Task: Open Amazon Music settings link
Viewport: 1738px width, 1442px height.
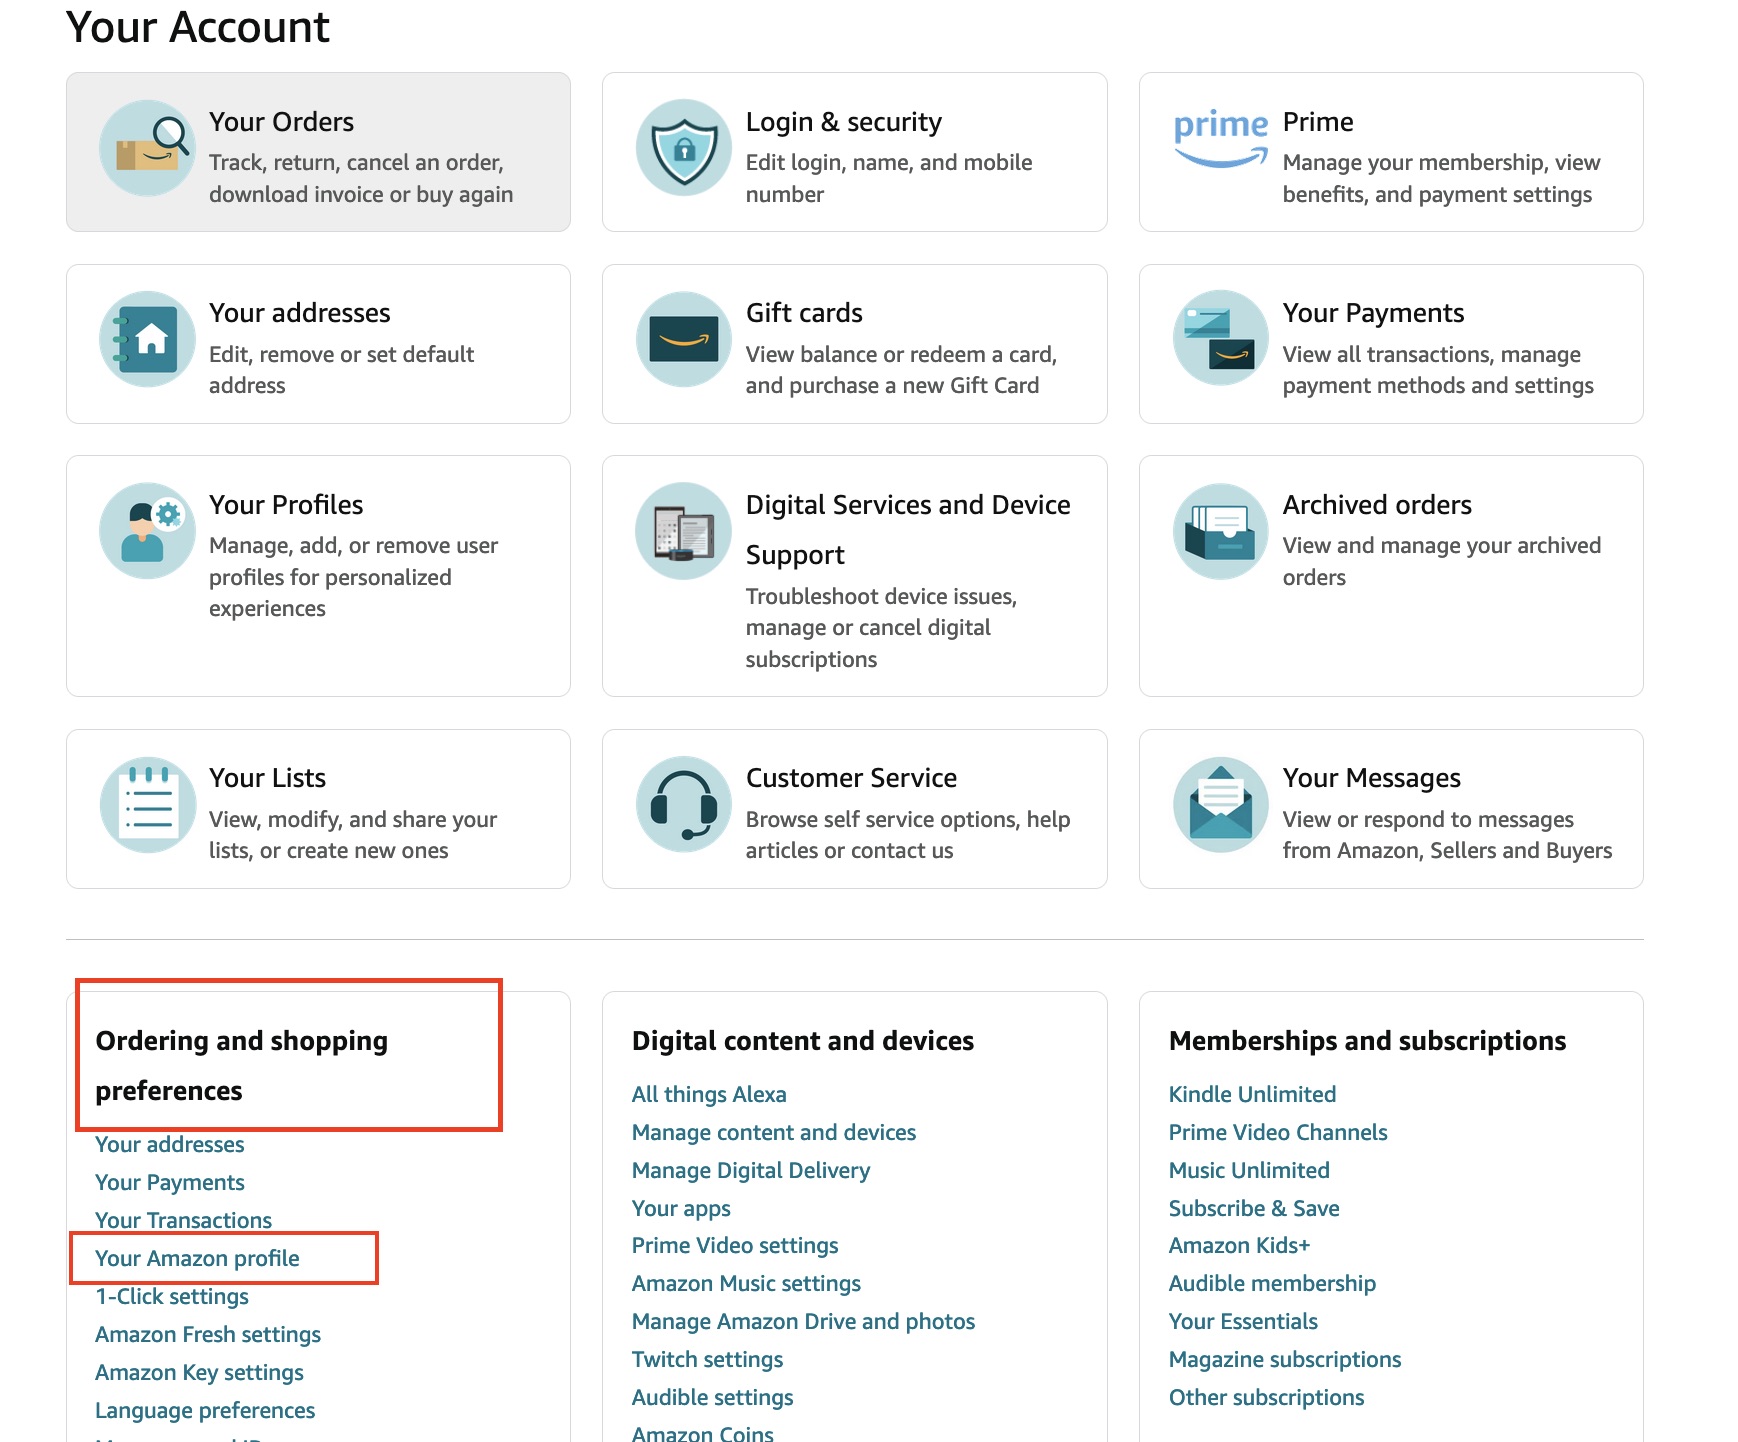Action: click(745, 1283)
